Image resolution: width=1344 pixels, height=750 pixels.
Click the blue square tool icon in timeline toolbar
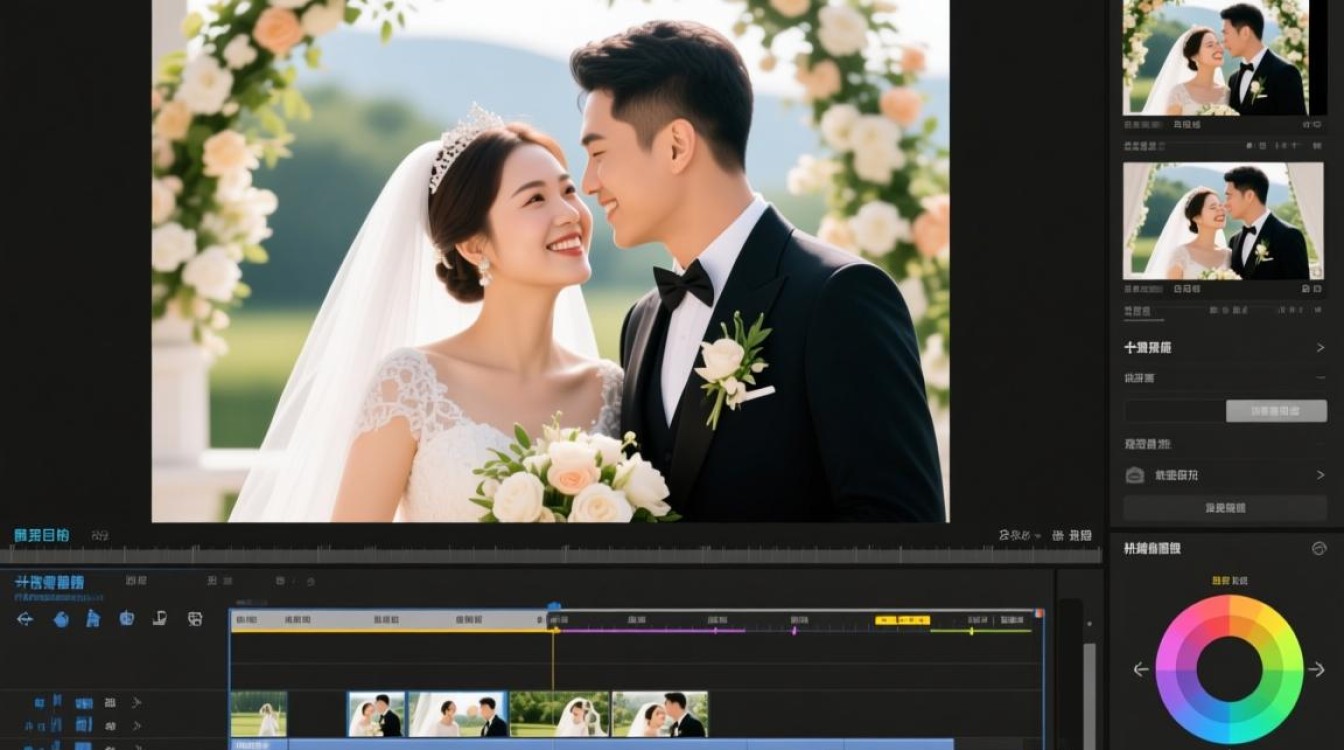tap(127, 618)
